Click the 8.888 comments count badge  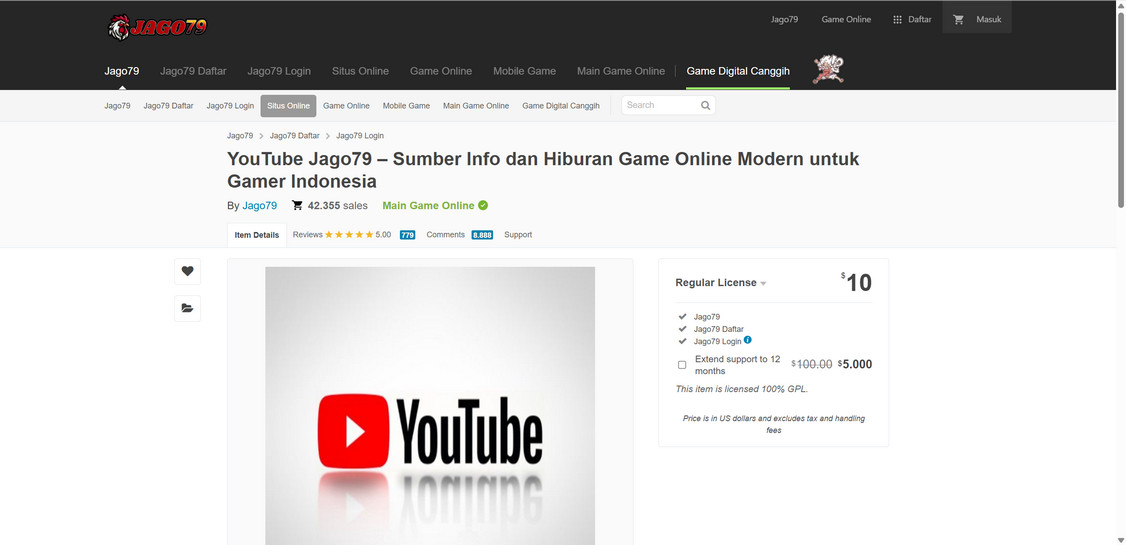tap(482, 235)
